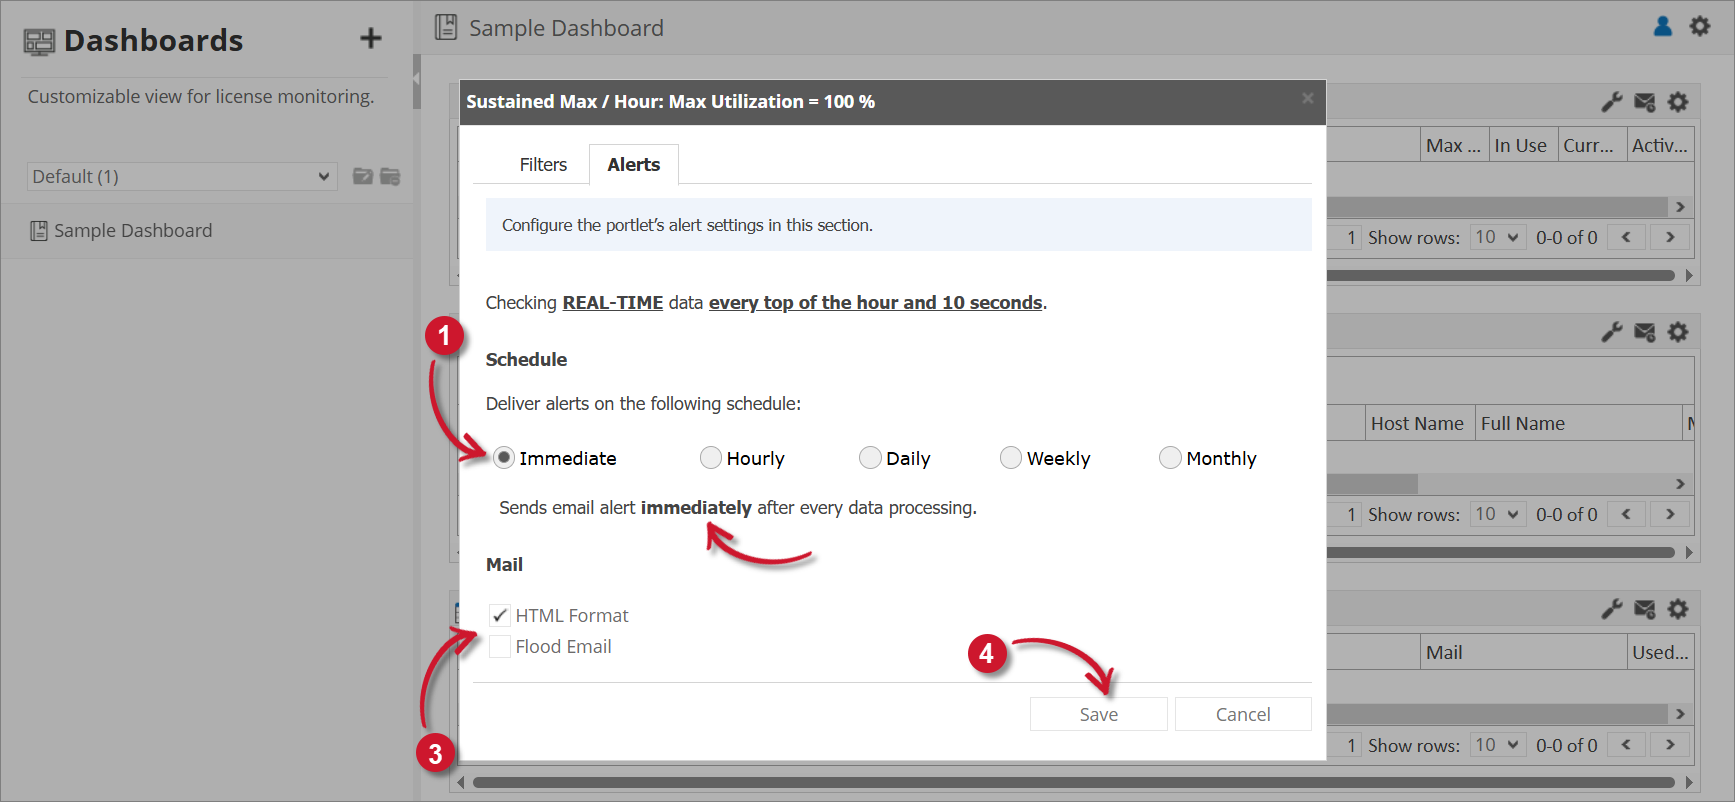Viewport: 1735px width, 802px height.
Task: Sort by the Curr... column header
Action: tap(1592, 145)
